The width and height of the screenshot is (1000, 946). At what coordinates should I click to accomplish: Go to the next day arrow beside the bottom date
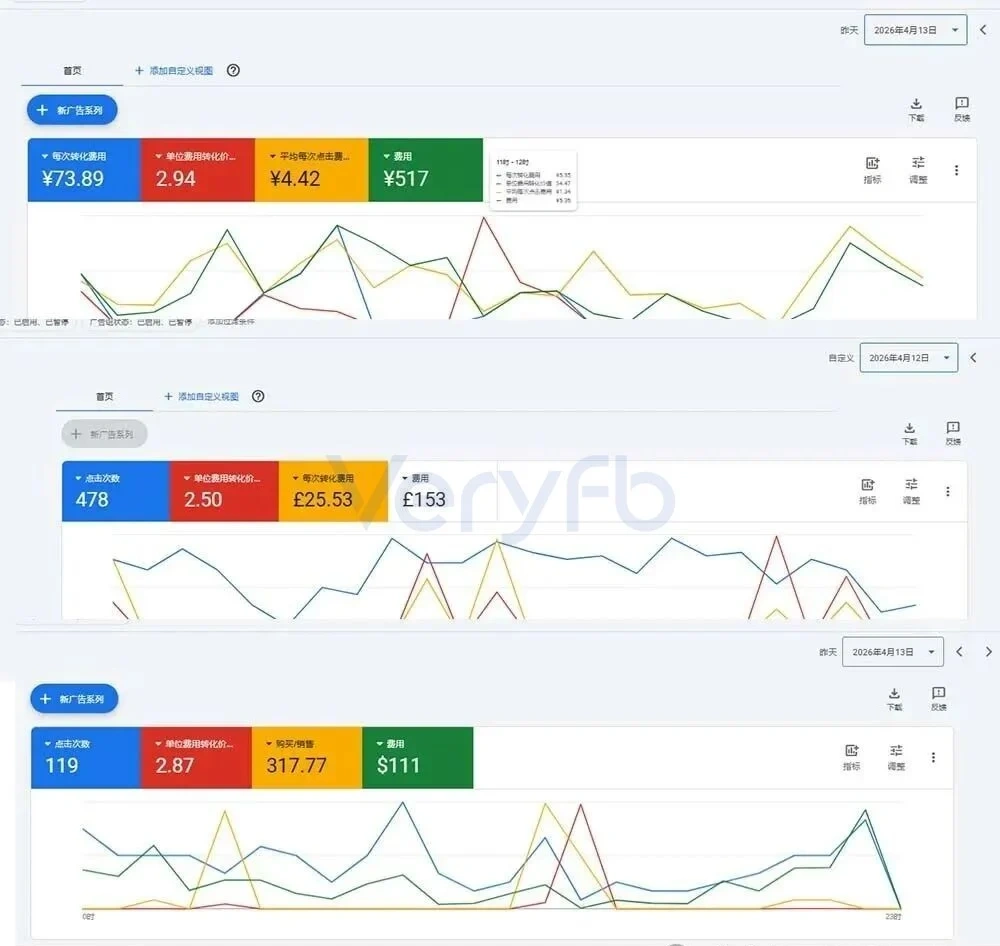pos(988,651)
